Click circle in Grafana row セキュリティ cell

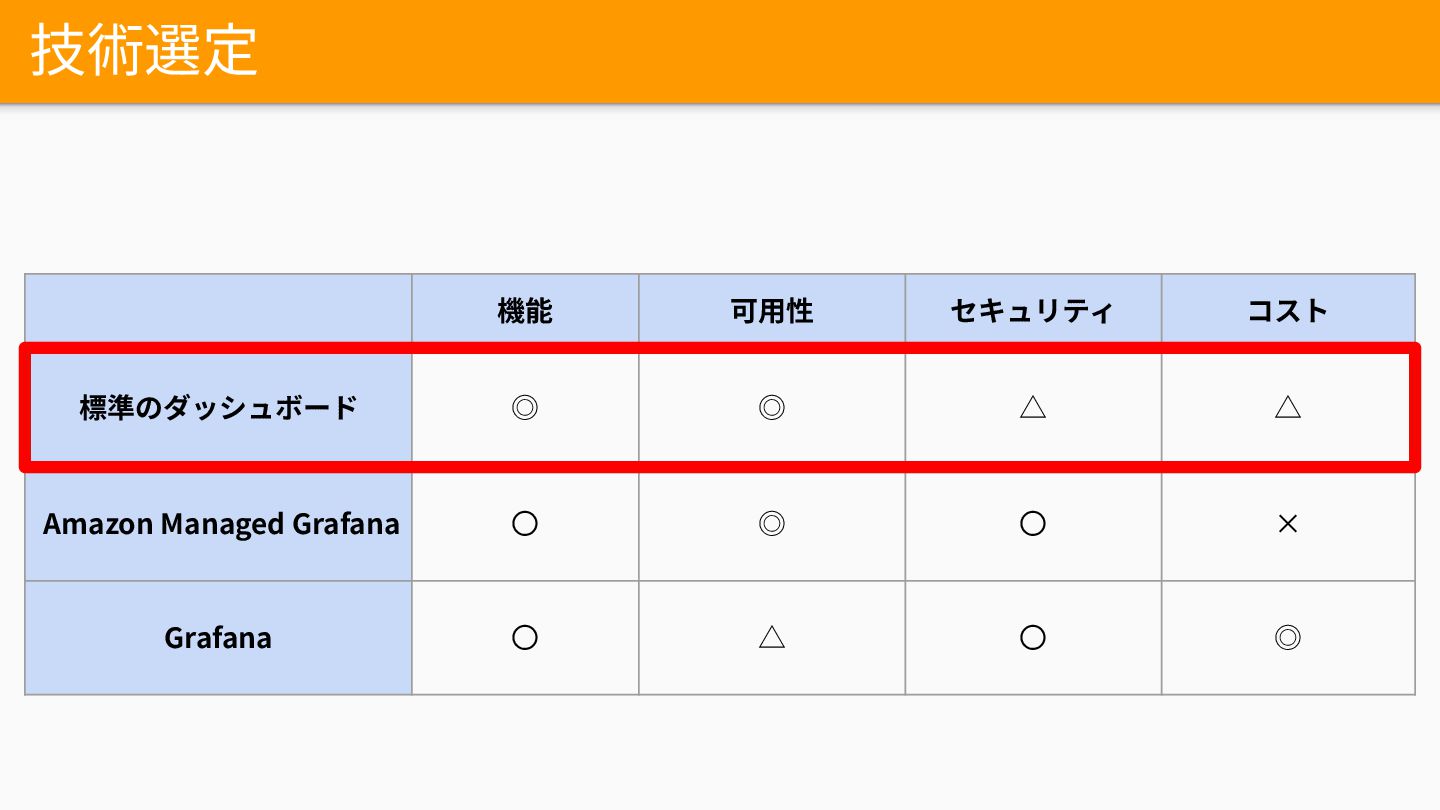[1033, 638]
